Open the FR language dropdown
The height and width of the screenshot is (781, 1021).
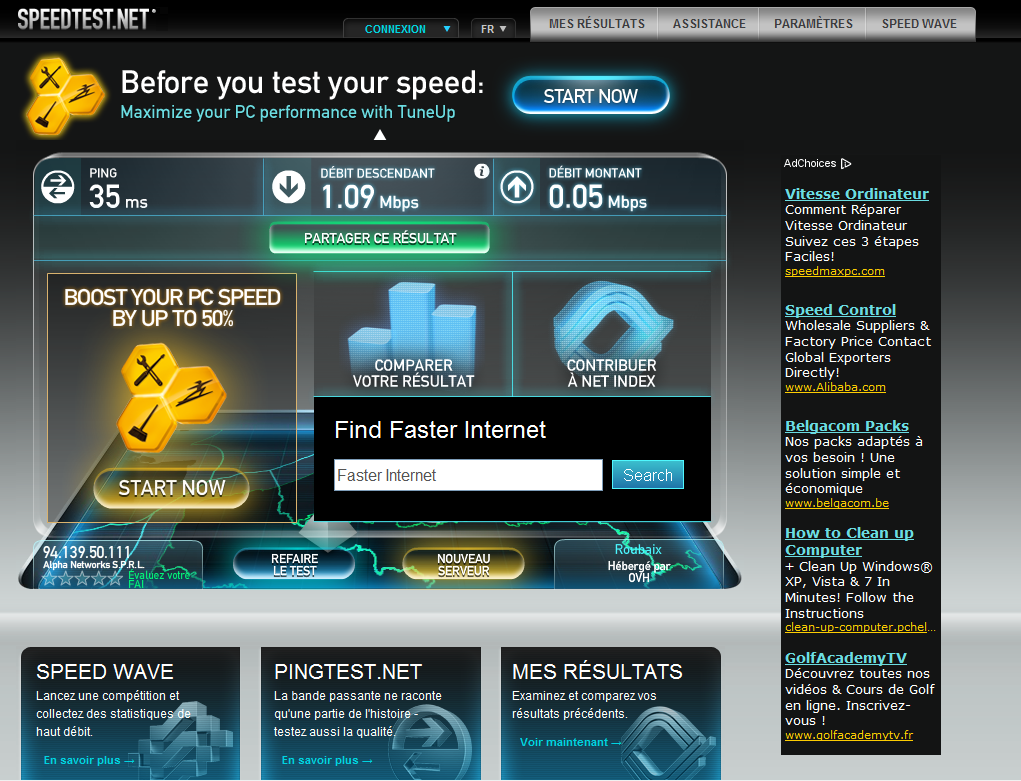(x=493, y=29)
